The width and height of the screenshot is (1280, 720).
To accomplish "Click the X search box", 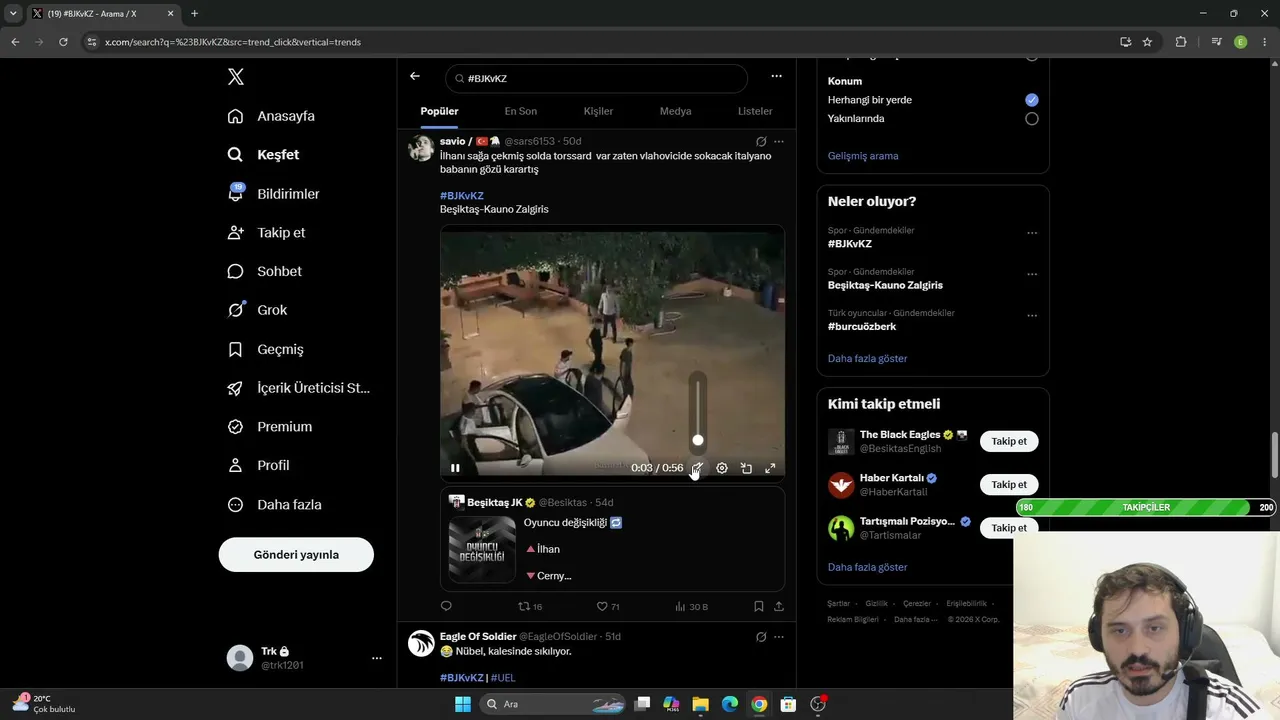I will pos(596,78).
